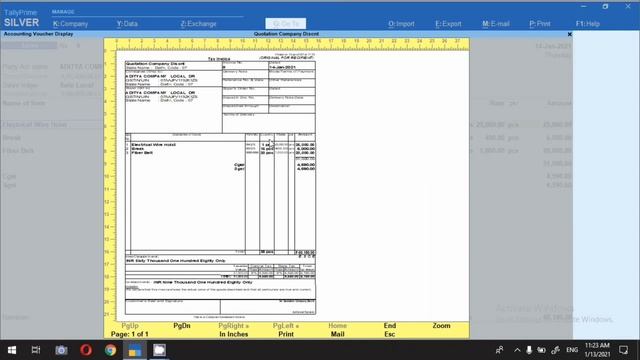Open People icon in system tray
Viewport: 640px width, 360px height.
[499, 350]
